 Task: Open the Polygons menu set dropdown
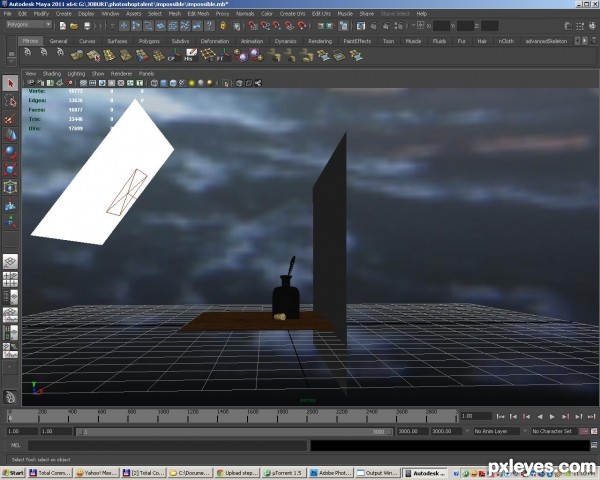click(29, 24)
